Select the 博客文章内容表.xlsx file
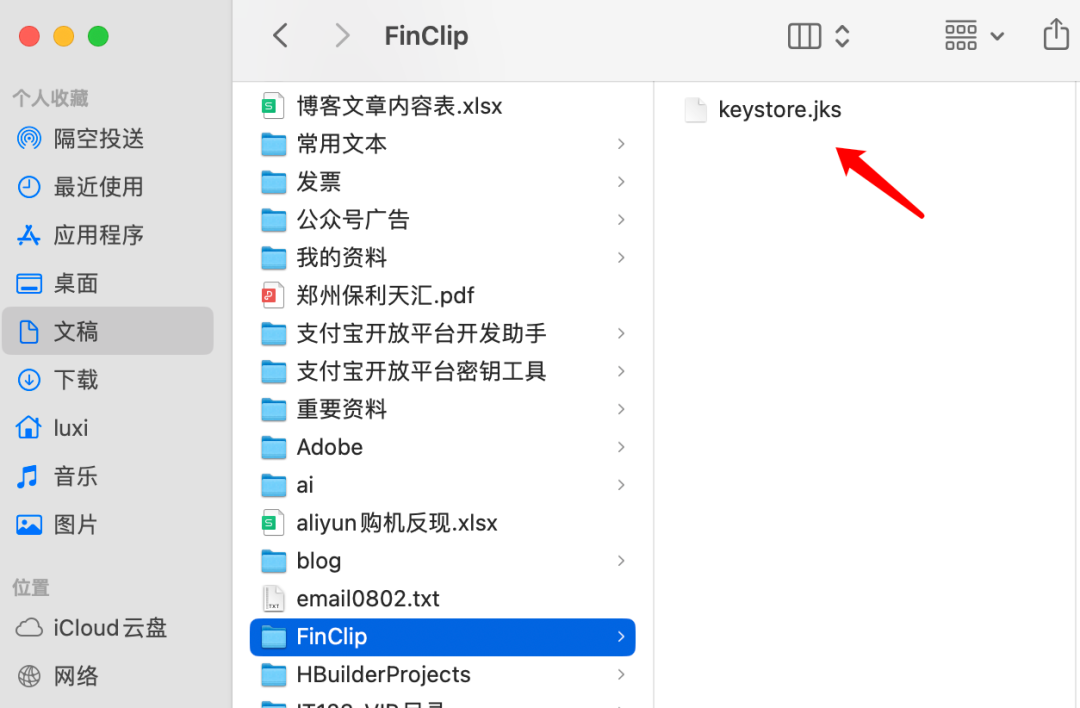Viewport: 1080px width, 708px height. pos(442,106)
